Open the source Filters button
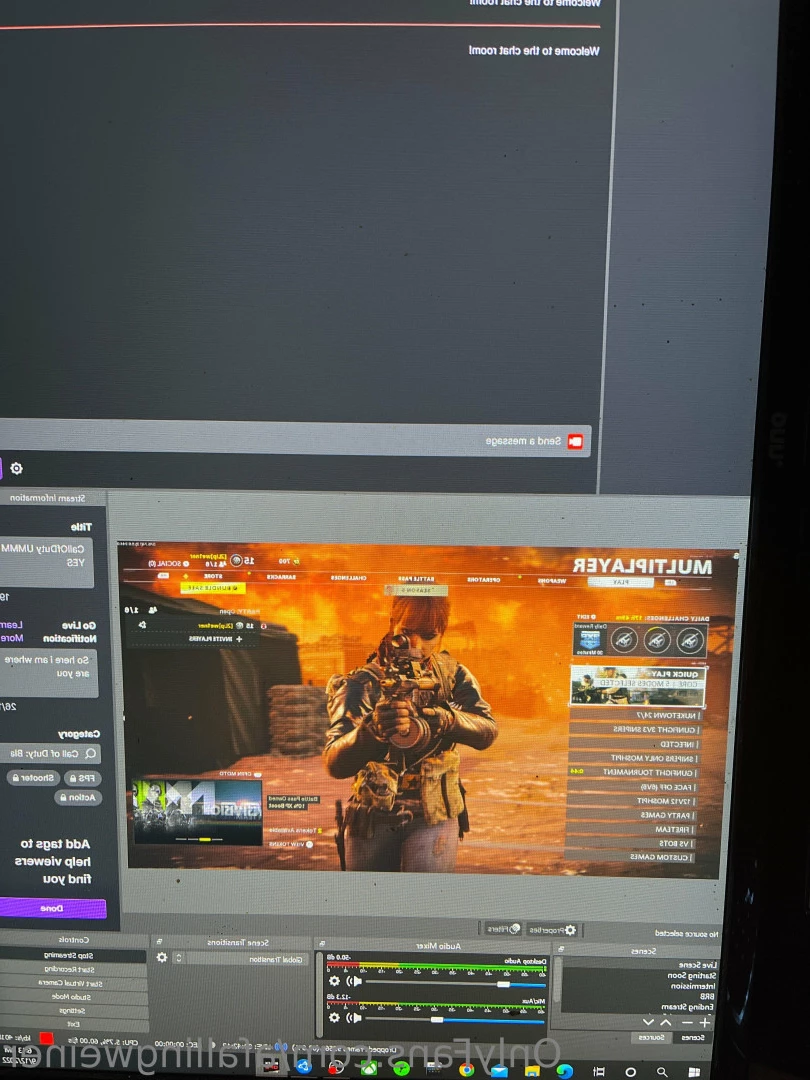The height and width of the screenshot is (1080, 810). [503, 928]
